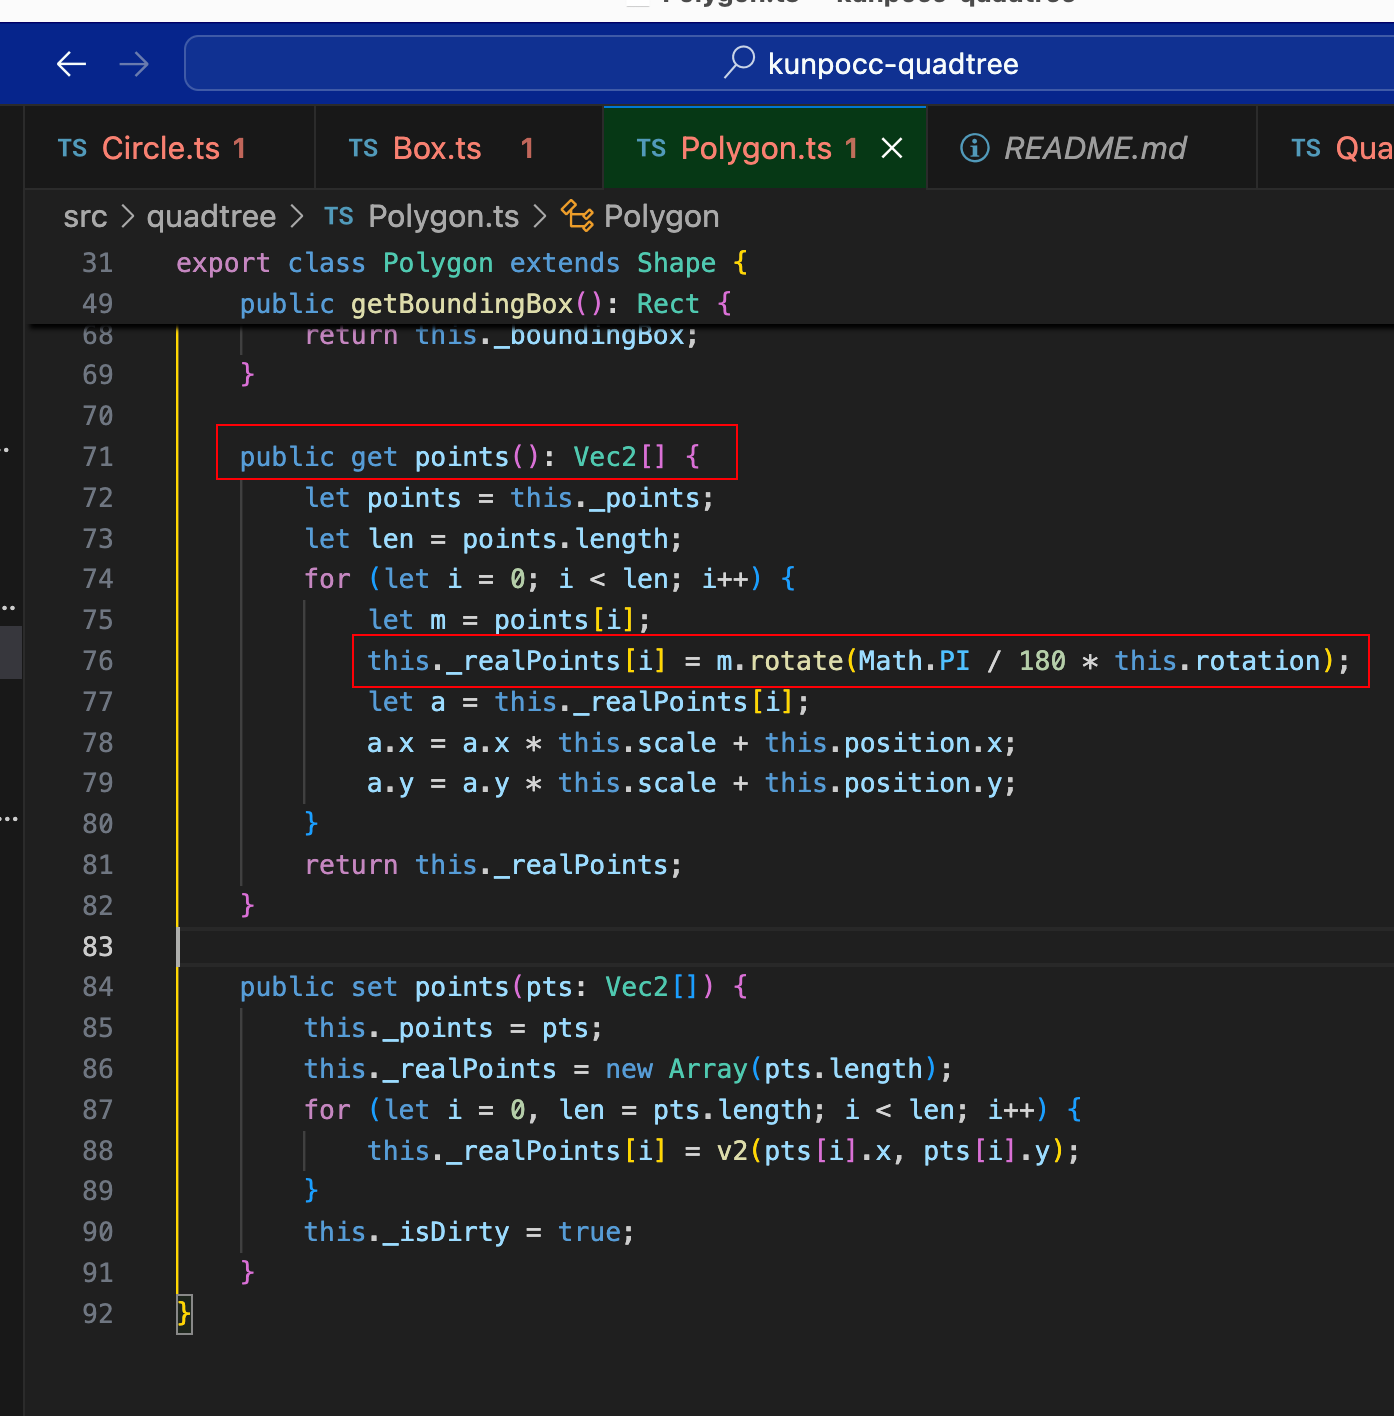Select line 76 via its line number
Screen dimensions: 1394x1416
98,661
